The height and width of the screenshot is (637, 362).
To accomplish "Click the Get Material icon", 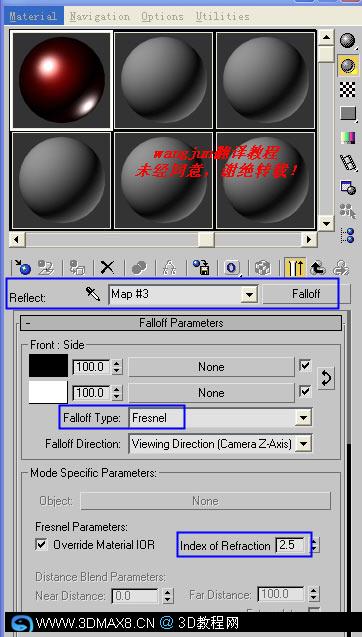I will pyautogui.click(x=22, y=268).
